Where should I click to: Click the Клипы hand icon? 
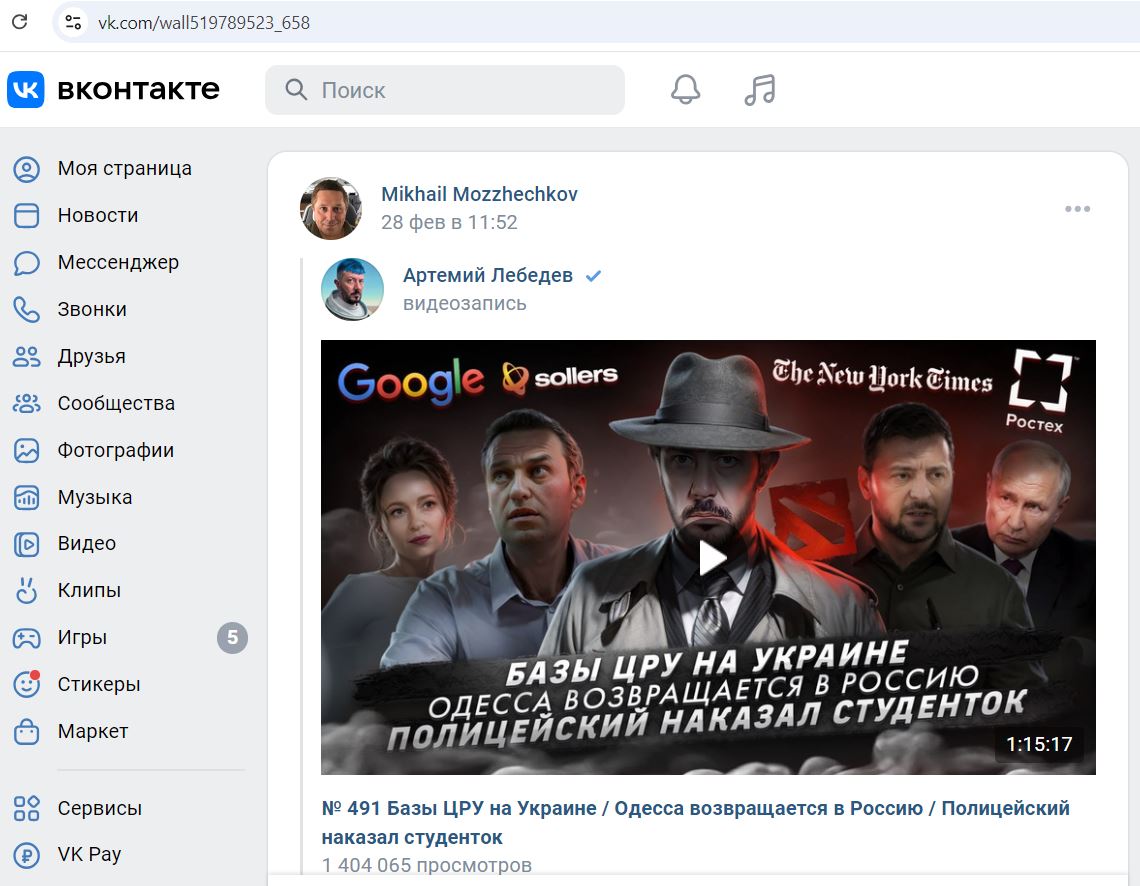tap(27, 590)
